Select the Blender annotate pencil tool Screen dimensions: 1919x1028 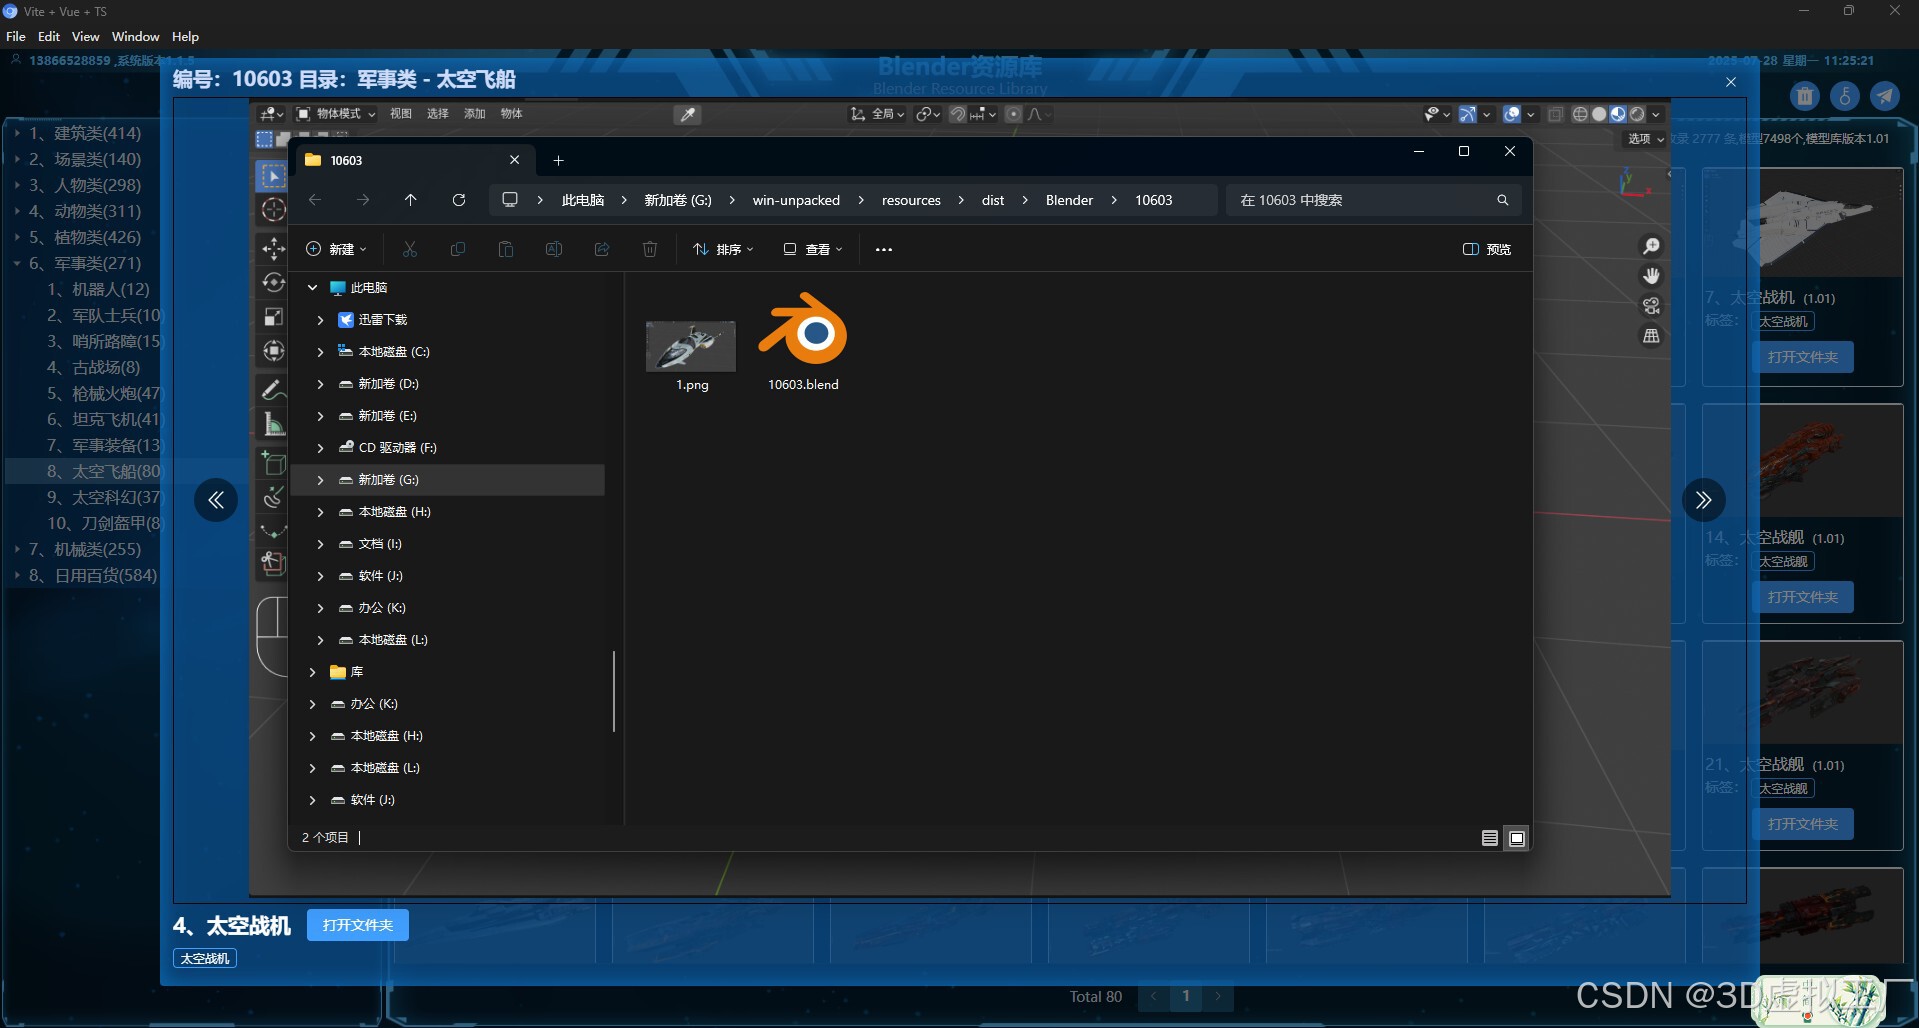[273, 389]
